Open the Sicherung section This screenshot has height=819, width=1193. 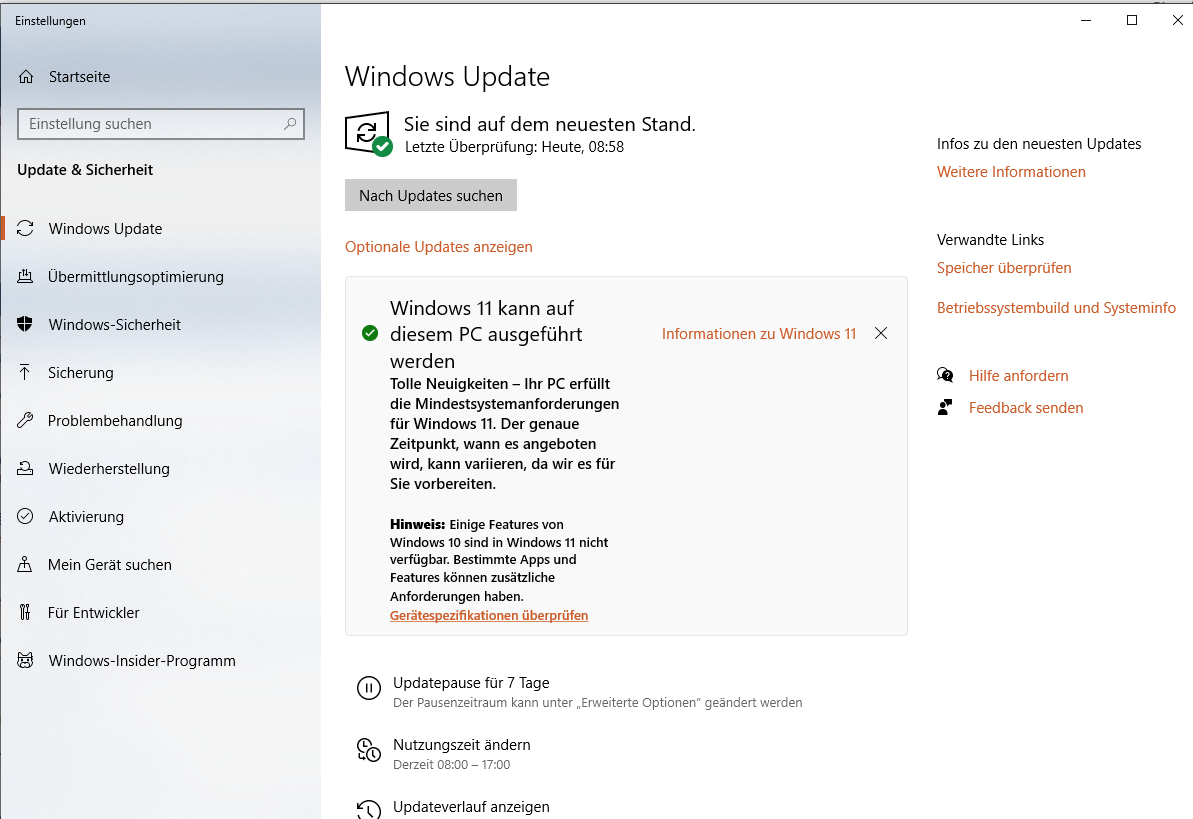pyautogui.click(x=81, y=372)
